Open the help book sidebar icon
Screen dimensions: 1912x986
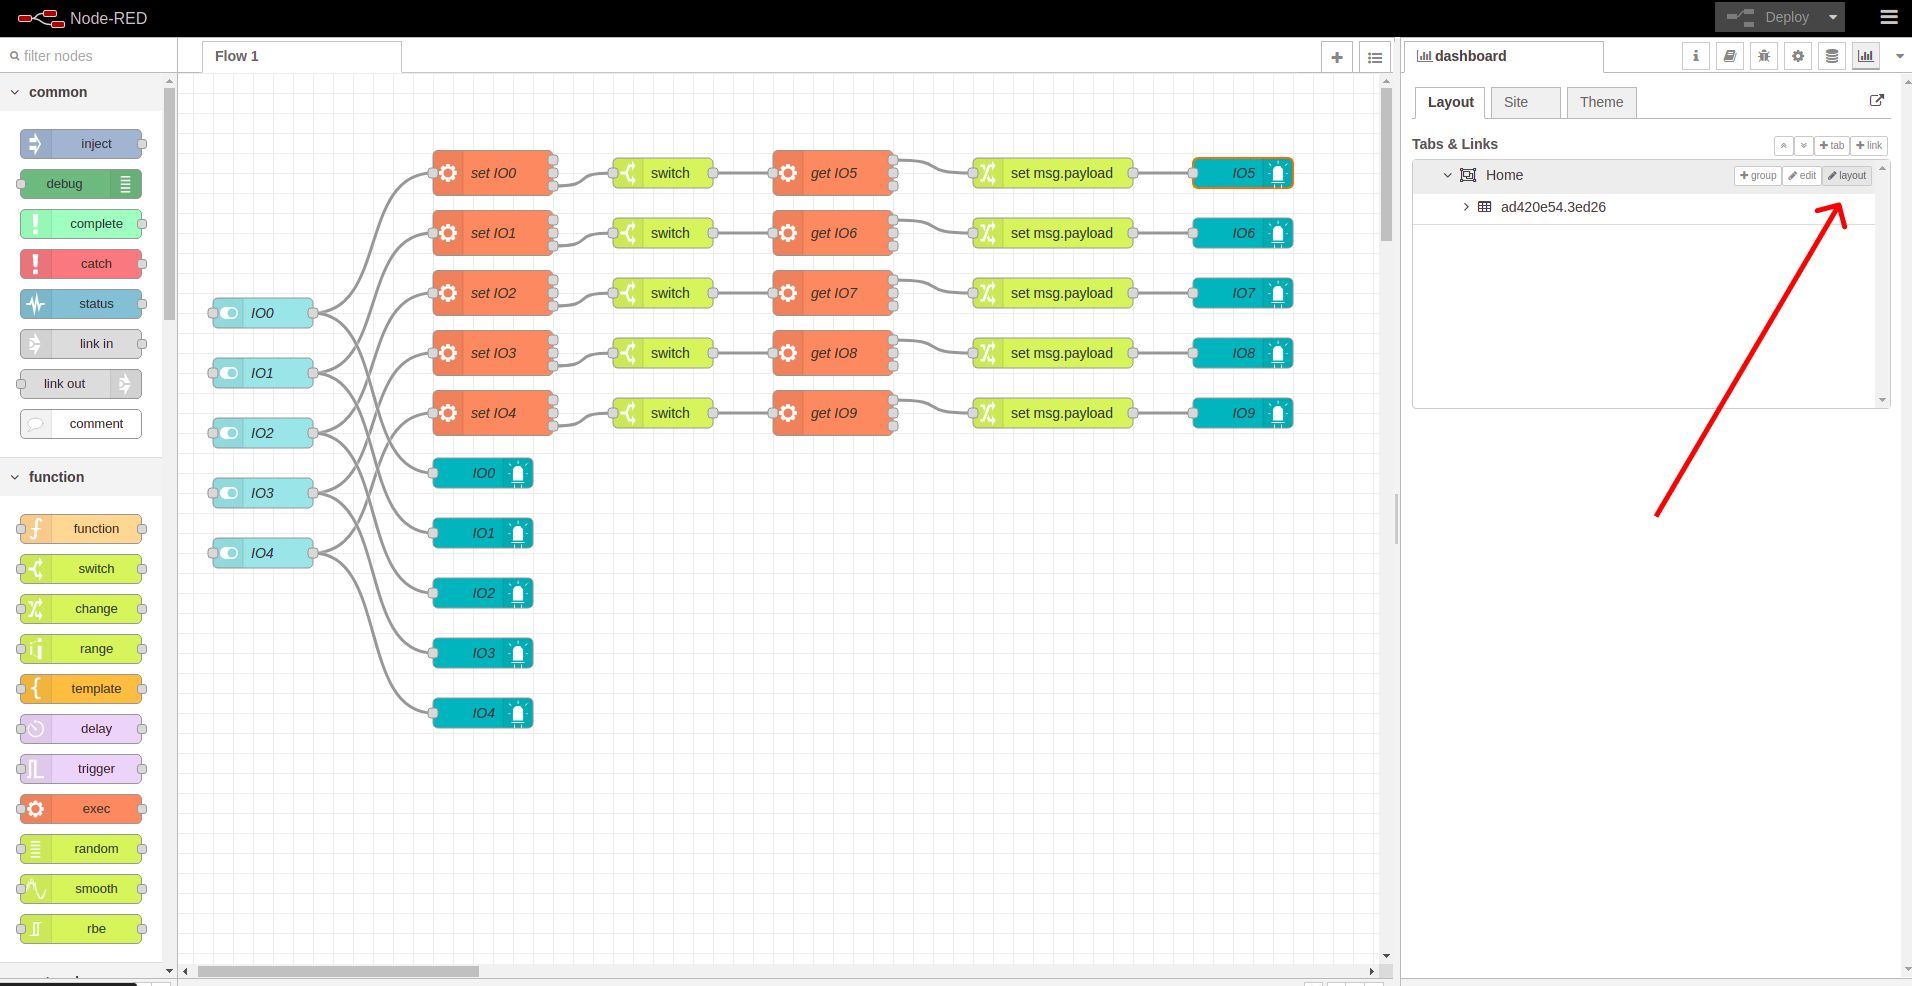[1729, 57]
